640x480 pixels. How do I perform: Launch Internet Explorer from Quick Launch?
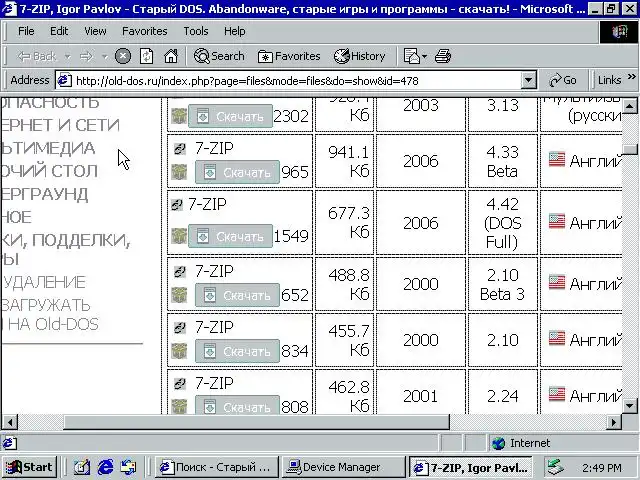105,467
